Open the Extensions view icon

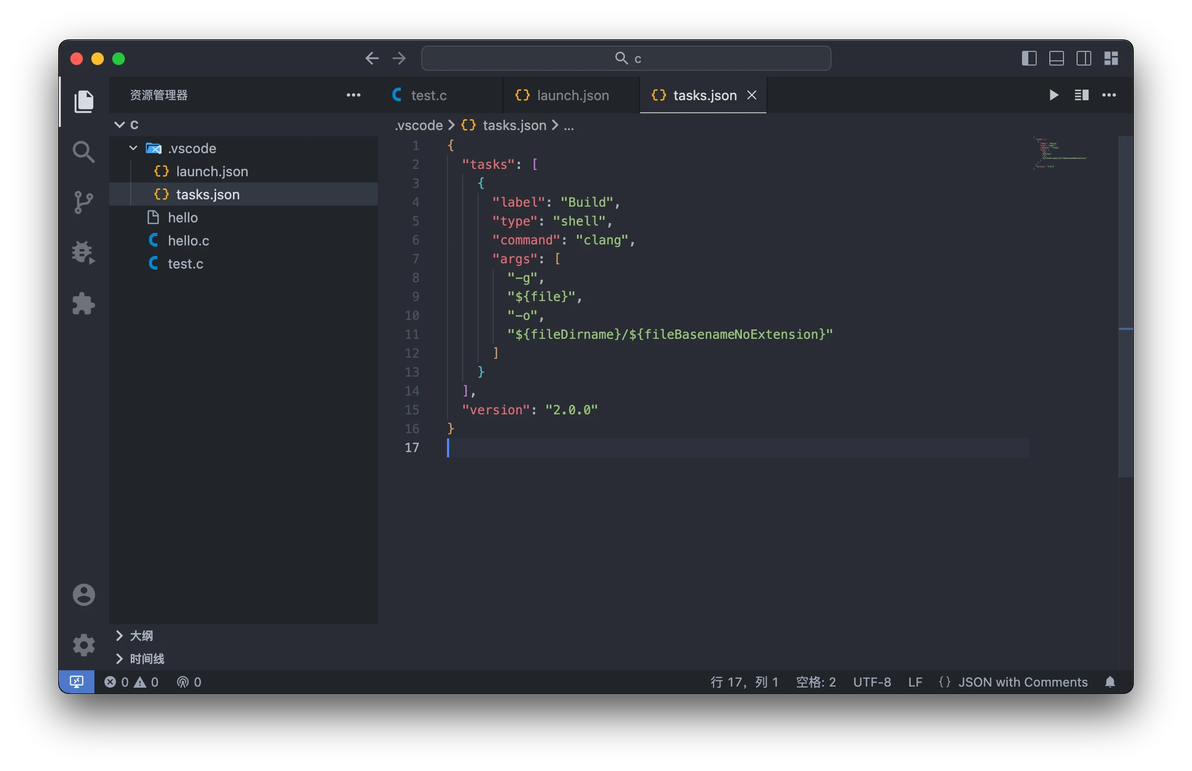(x=84, y=303)
